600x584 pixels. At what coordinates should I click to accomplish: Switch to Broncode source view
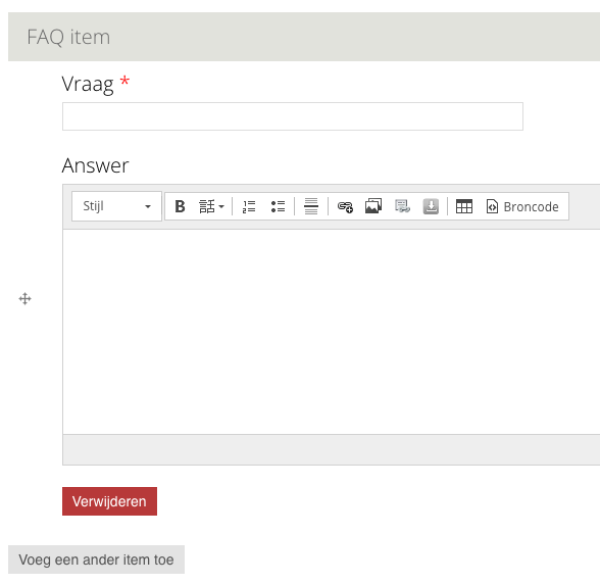click(x=522, y=207)
